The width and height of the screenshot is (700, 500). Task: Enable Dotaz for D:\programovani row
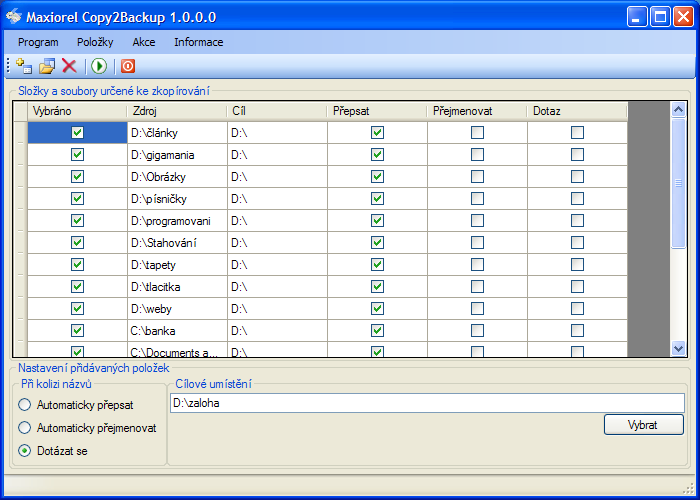[x=577, y=221]
